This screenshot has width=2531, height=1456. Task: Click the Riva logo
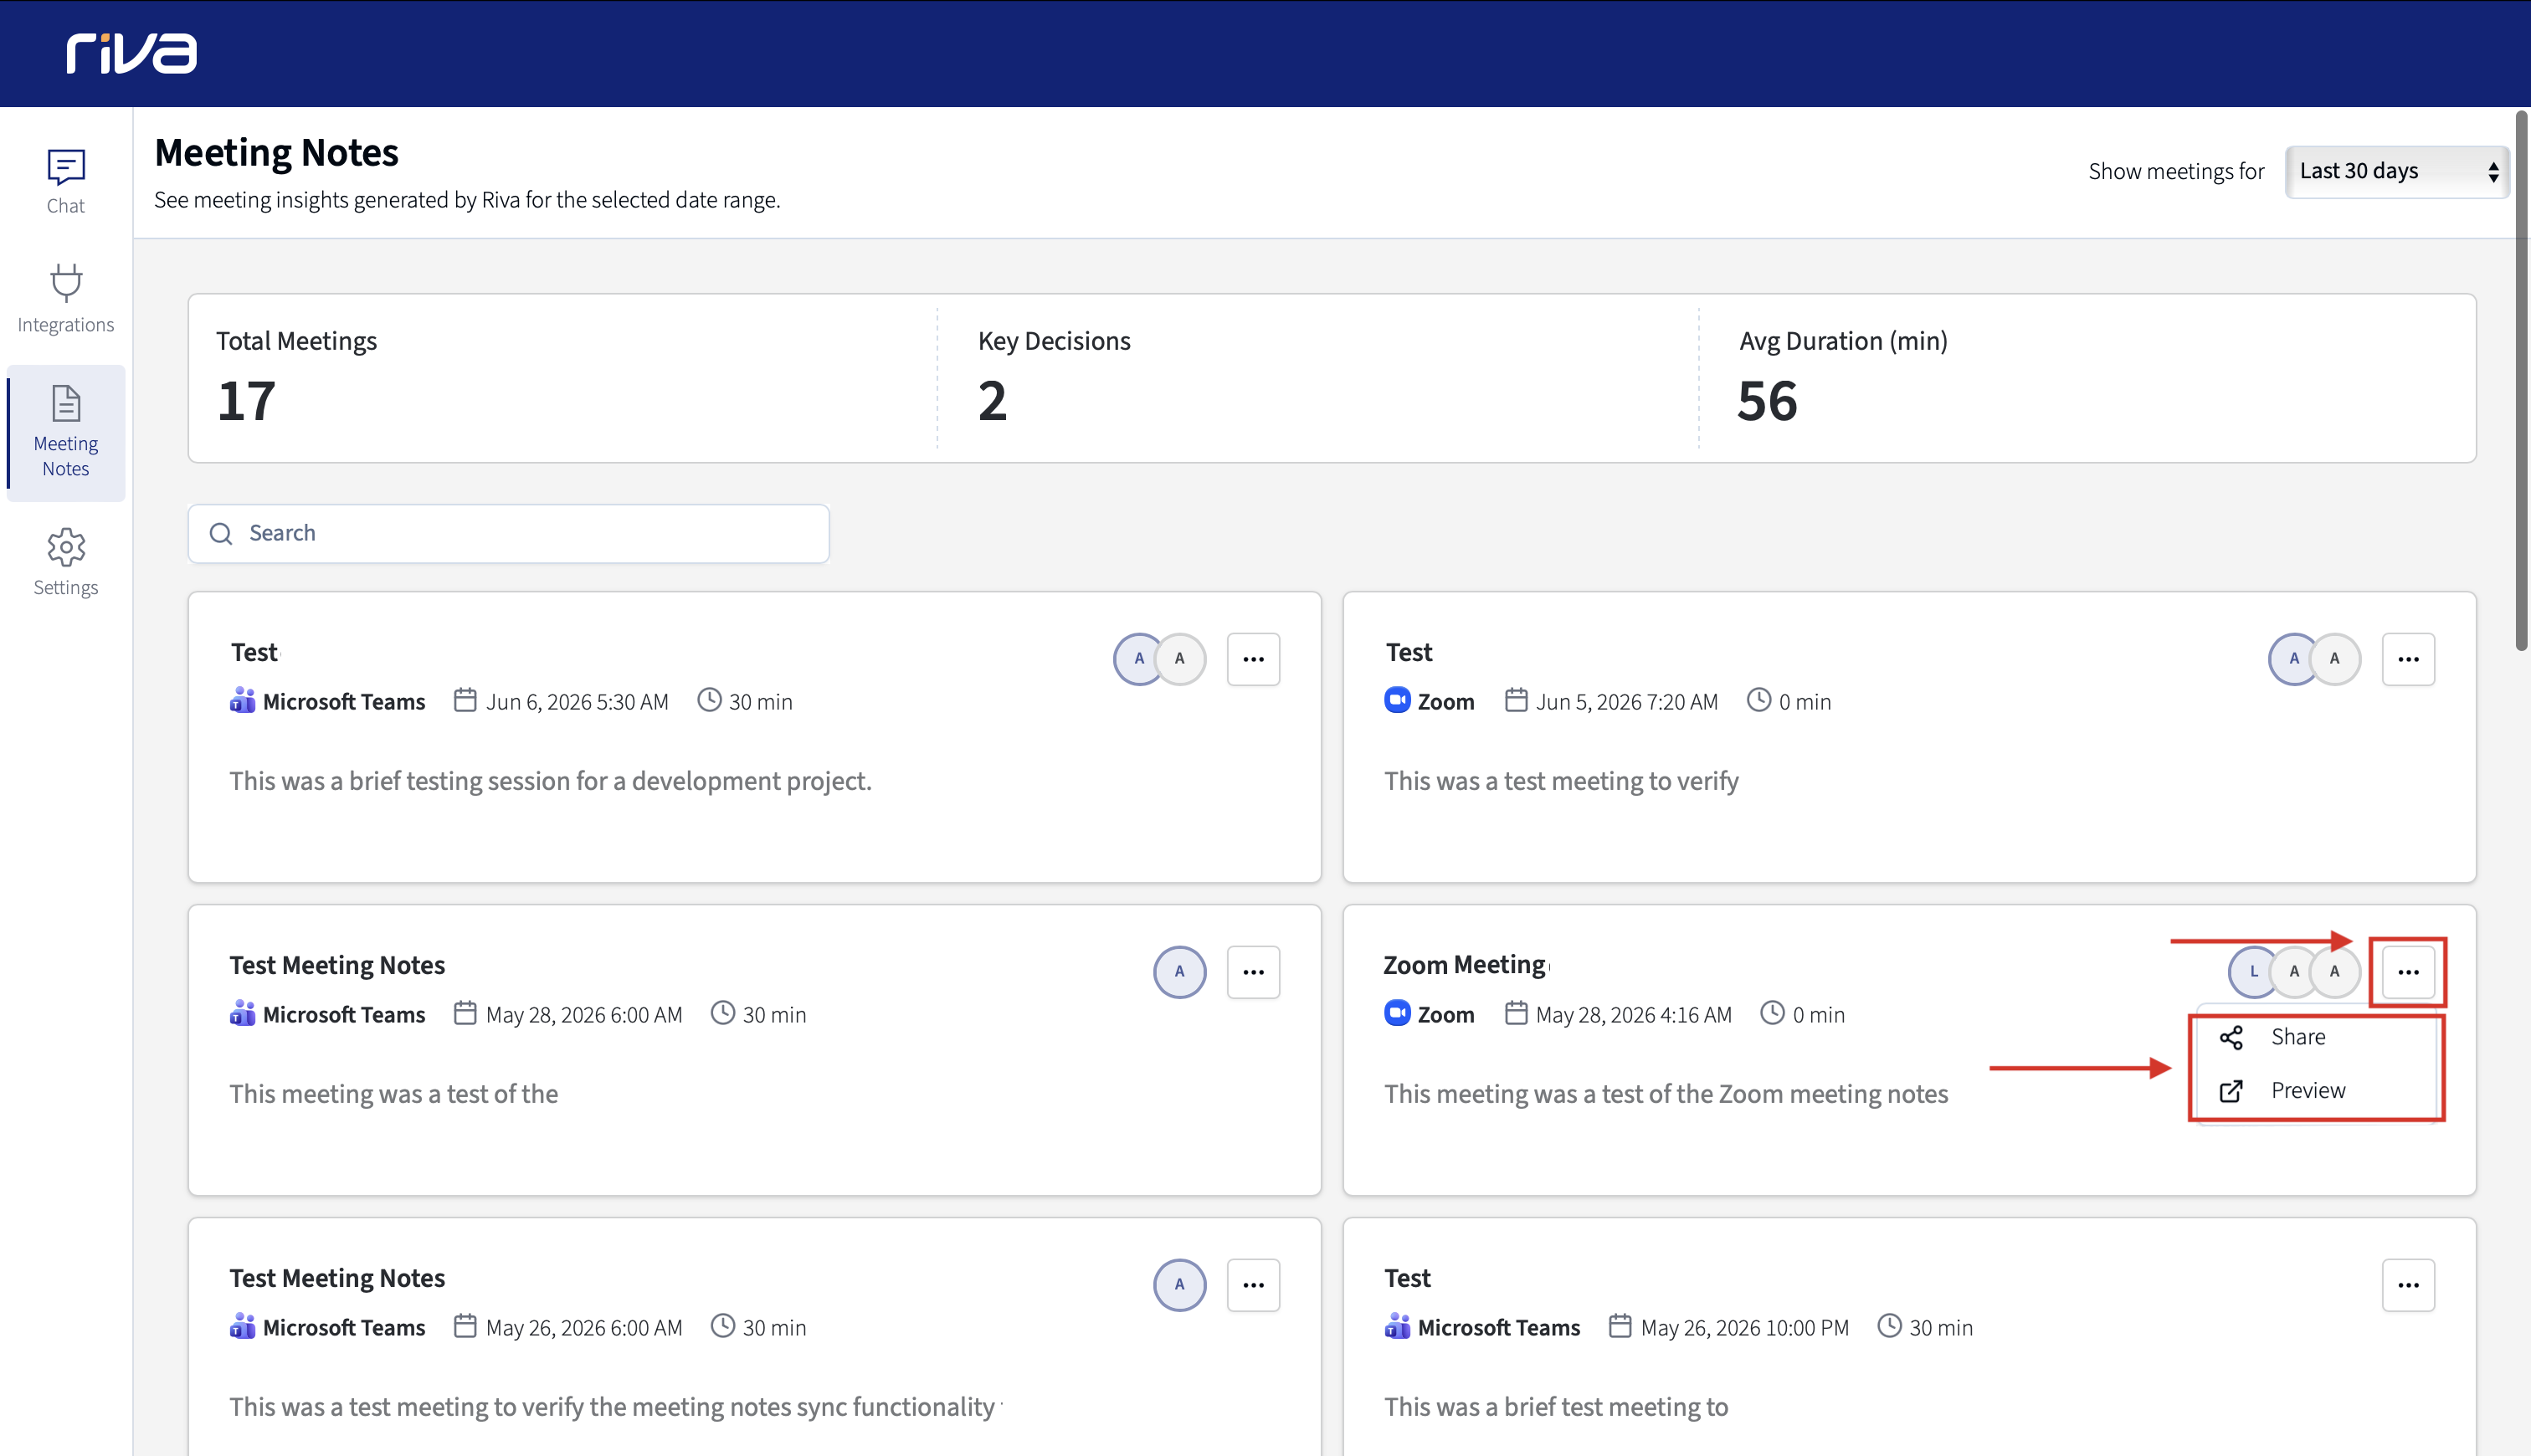pyautogui.click(x=131, y=53)
